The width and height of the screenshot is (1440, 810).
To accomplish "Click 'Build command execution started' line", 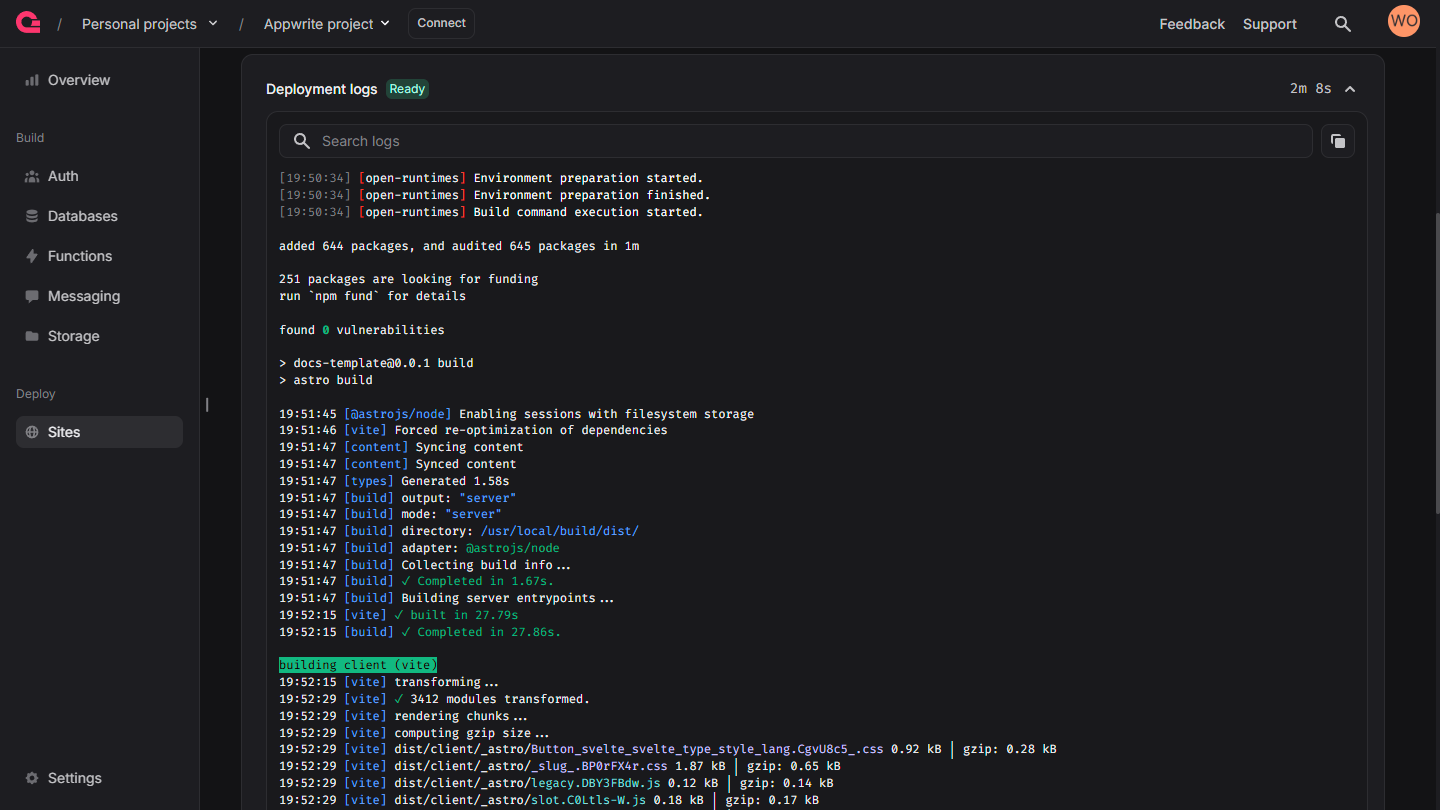I will click(491, 212).
